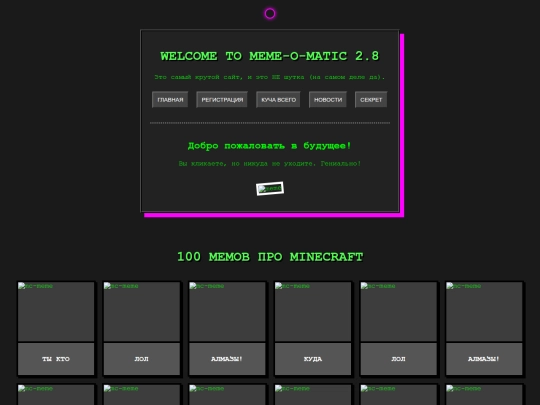Click the WELCOME TO MEME-O-MATIC 2.8 title
Viewport: 540px width, 405px height.
[x=270, y=56]
